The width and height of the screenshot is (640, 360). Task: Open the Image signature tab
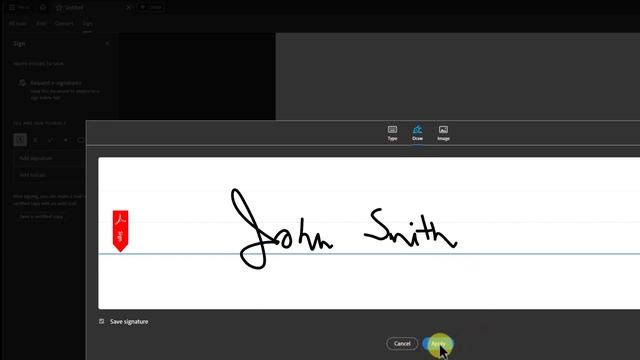pos(443,133)
